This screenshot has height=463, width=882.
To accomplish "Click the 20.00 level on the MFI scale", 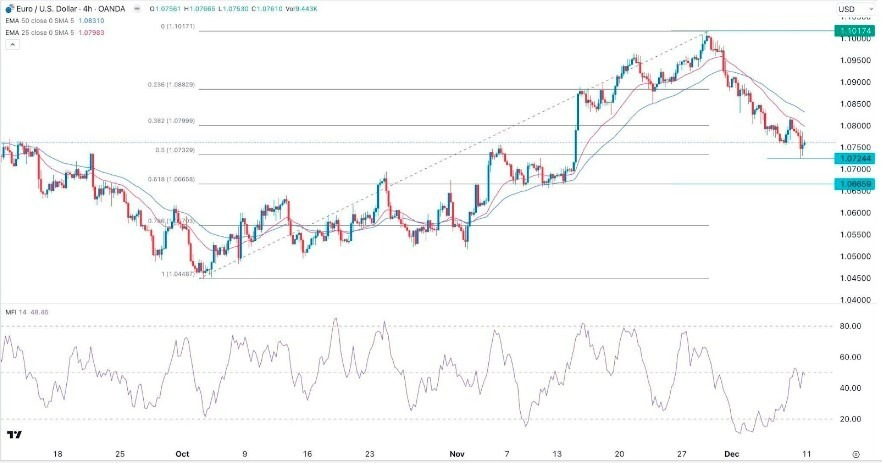I will coord(851,419).
